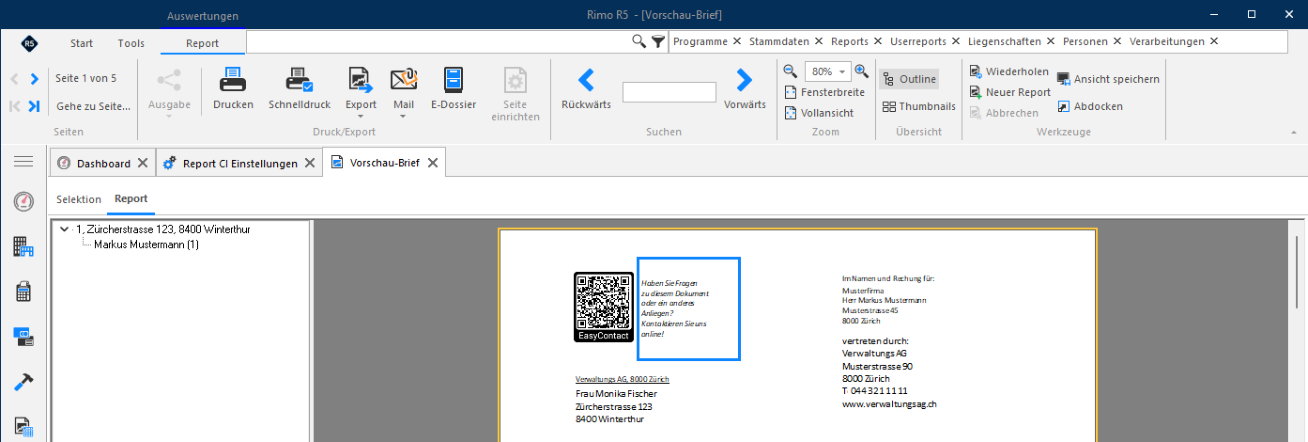Open the zoom percentage dropdown
This screenshot has height=442, width=1308.
[843, 72]
